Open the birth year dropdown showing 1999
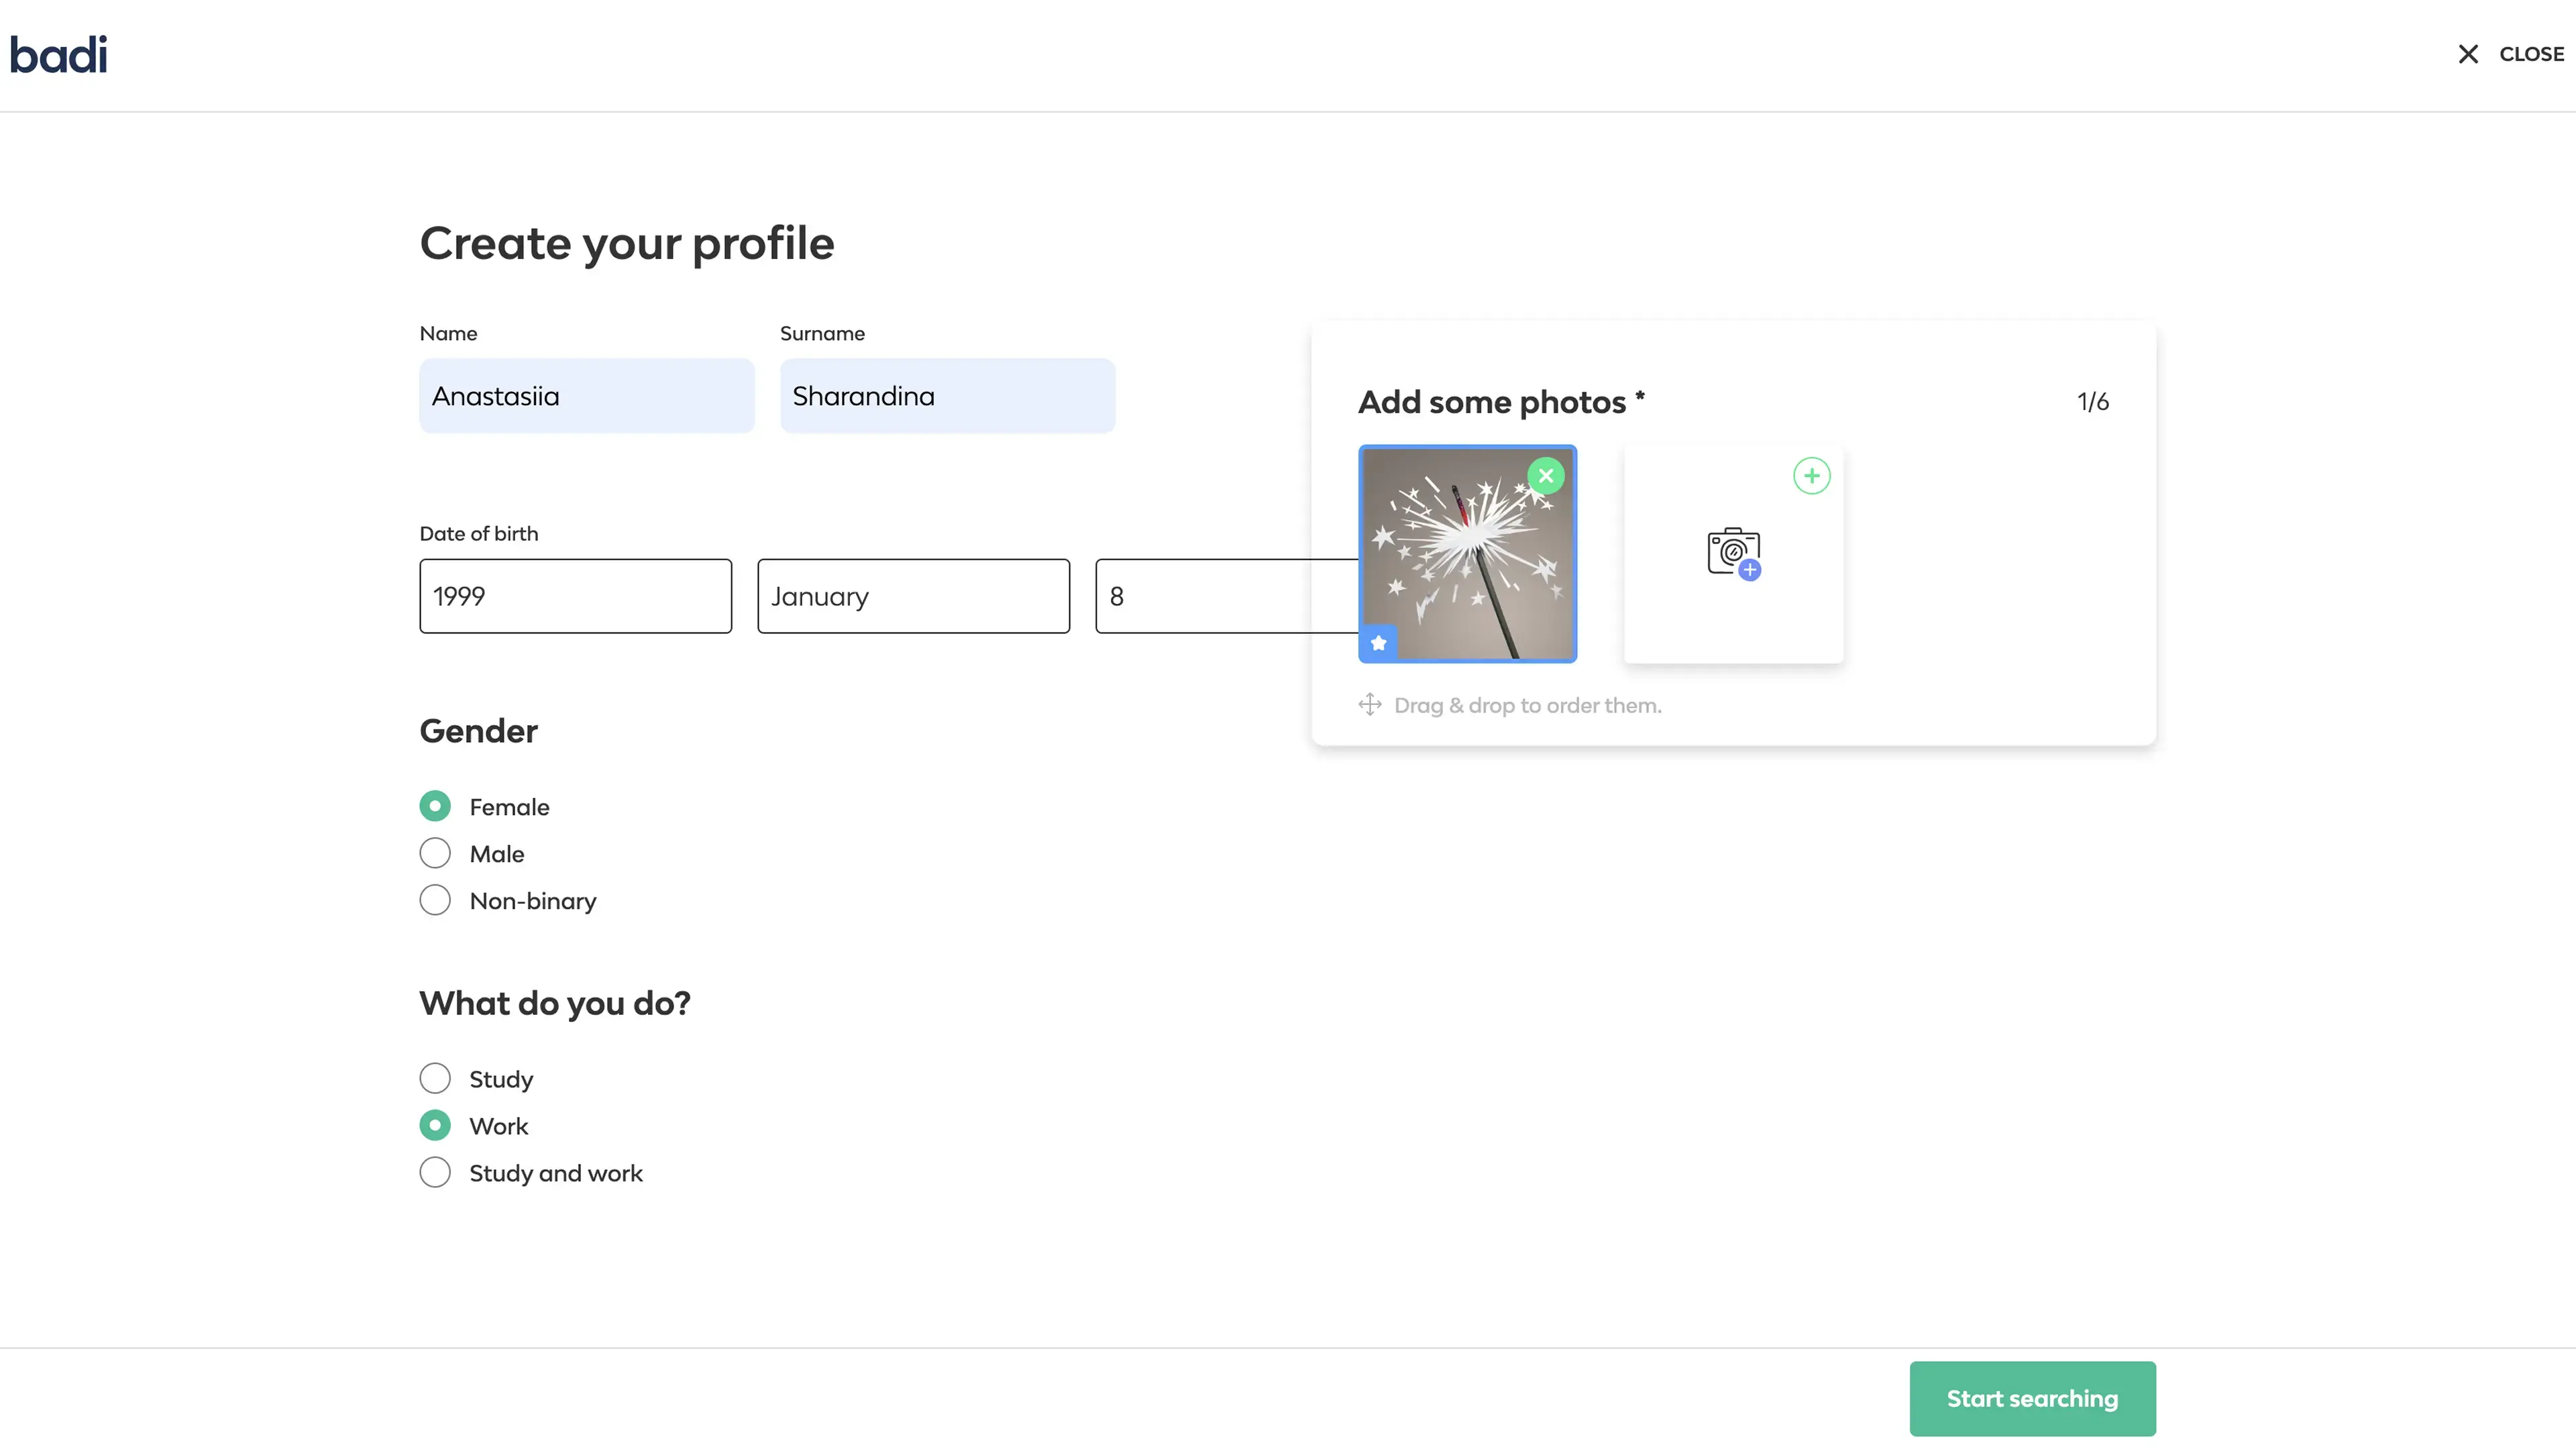 click(x=575, y=596)
